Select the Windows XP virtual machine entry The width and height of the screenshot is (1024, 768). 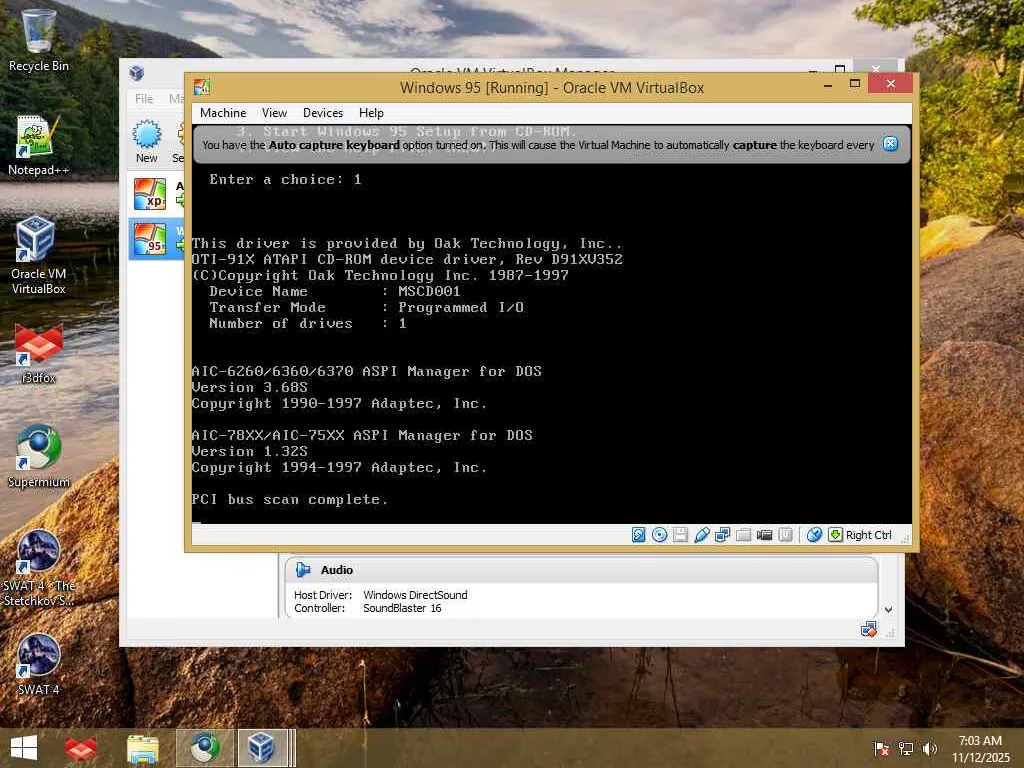pos(156,195)
